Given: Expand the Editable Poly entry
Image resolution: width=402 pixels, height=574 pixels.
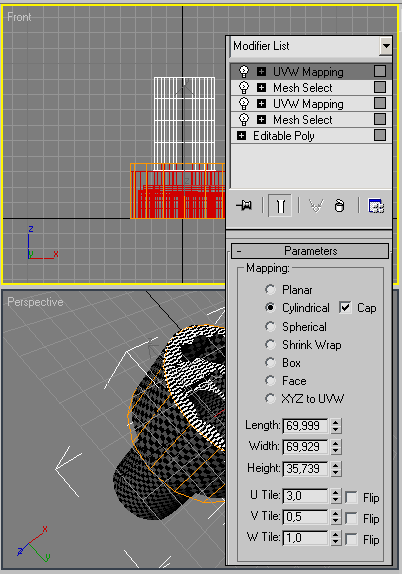Looking at the screenshot, I should click(241, 136).
